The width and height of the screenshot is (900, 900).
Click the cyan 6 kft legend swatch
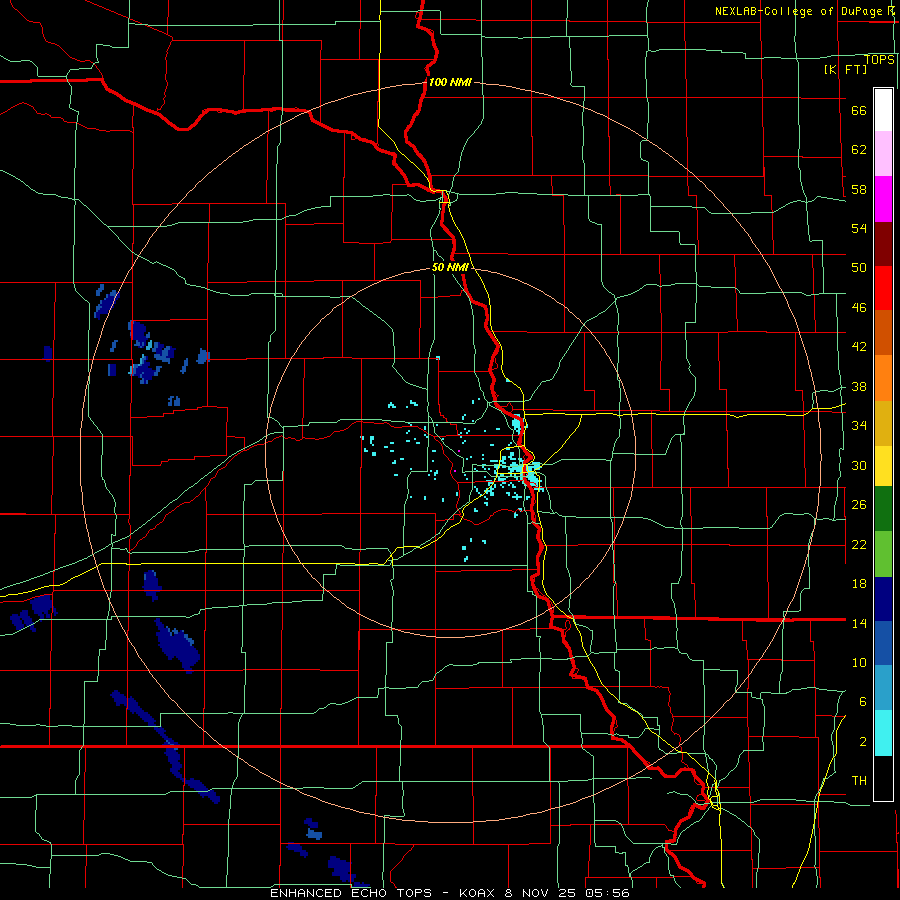883,733
